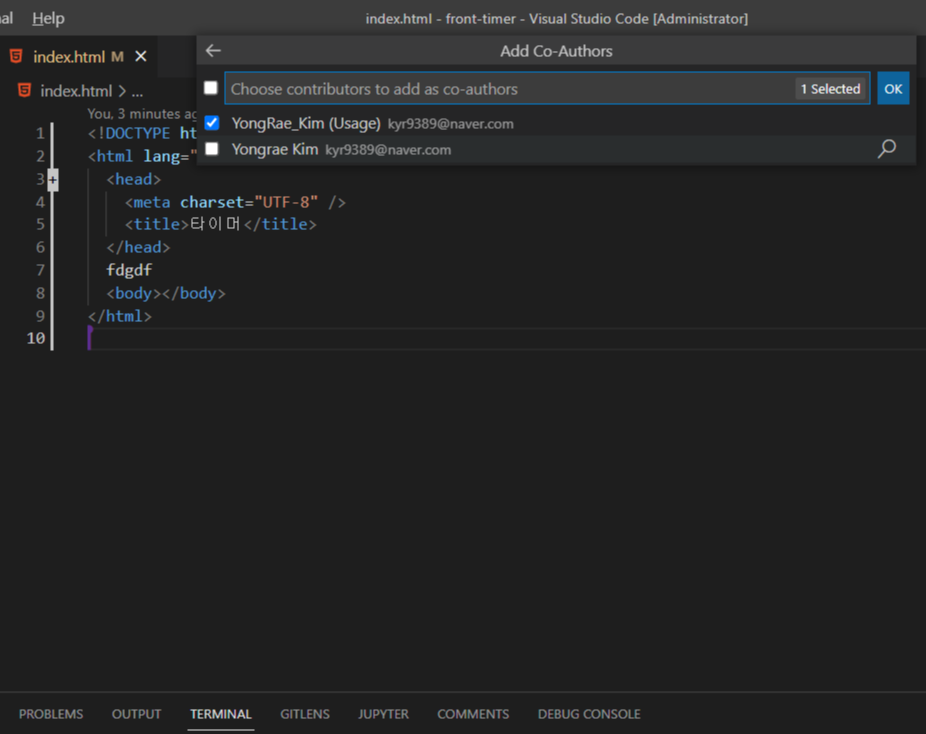This screenshot has width=926, height=734.
Task: Click the 'fdgdf' text on line 7
Action: tap(129, 270)
